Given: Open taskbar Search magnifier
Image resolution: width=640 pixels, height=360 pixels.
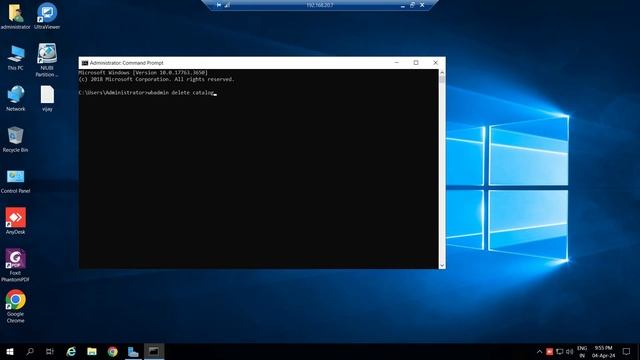Looking at the screenshot, I should click(x=30, y=351).
